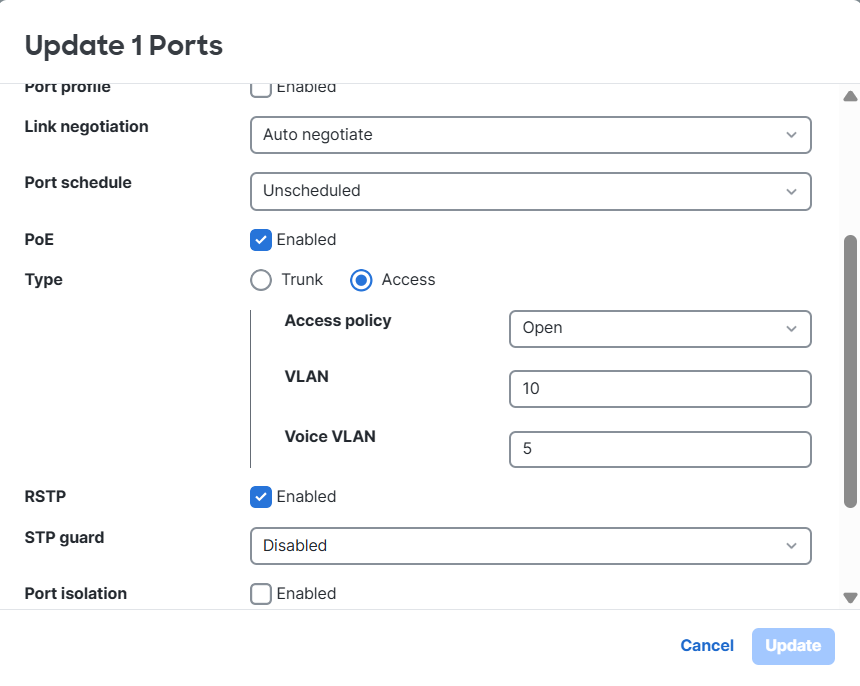
Task: Enable the Port profile checkbox
Action: pyautogui.click(x=261, y=88)
